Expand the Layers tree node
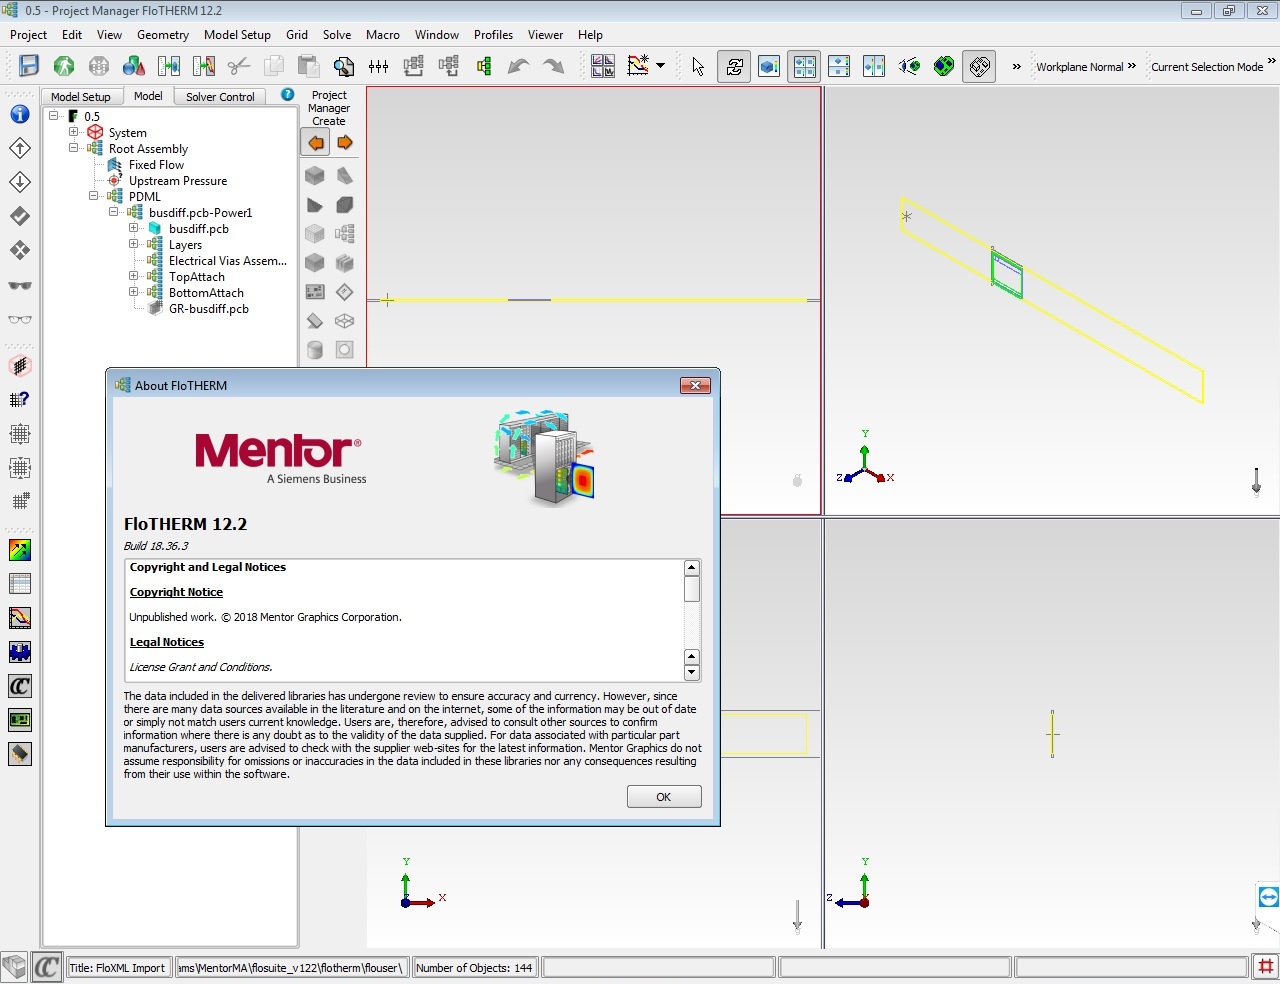This screenshot has width=1280, height=984. tap(133, 244)
